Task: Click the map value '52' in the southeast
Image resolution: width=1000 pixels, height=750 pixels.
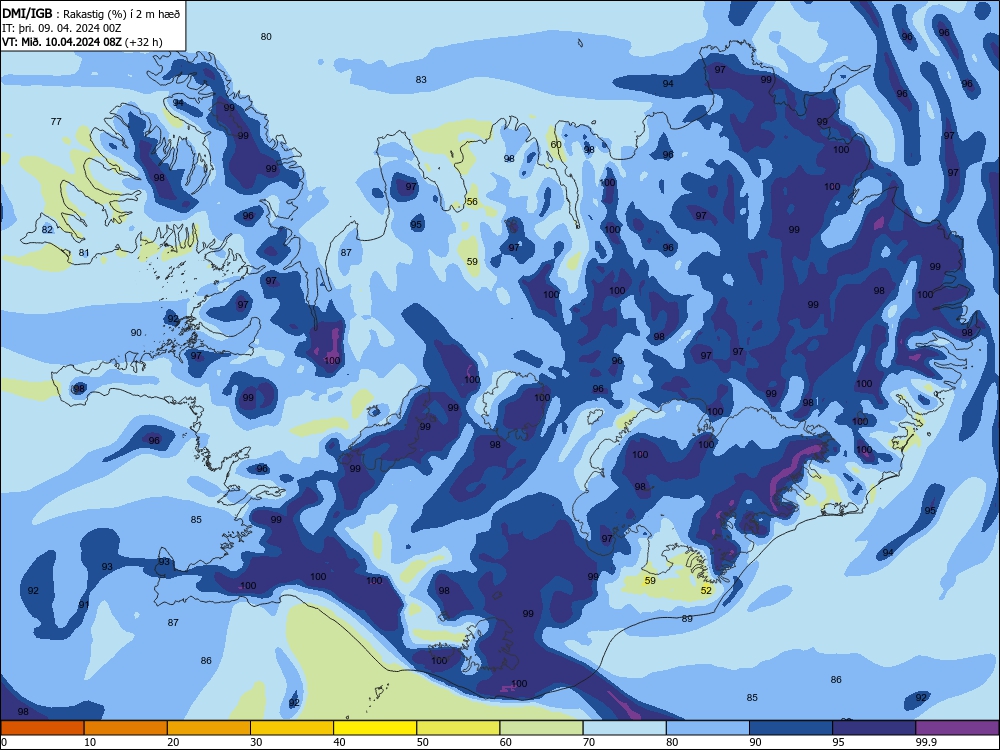Action: [706, 591]
